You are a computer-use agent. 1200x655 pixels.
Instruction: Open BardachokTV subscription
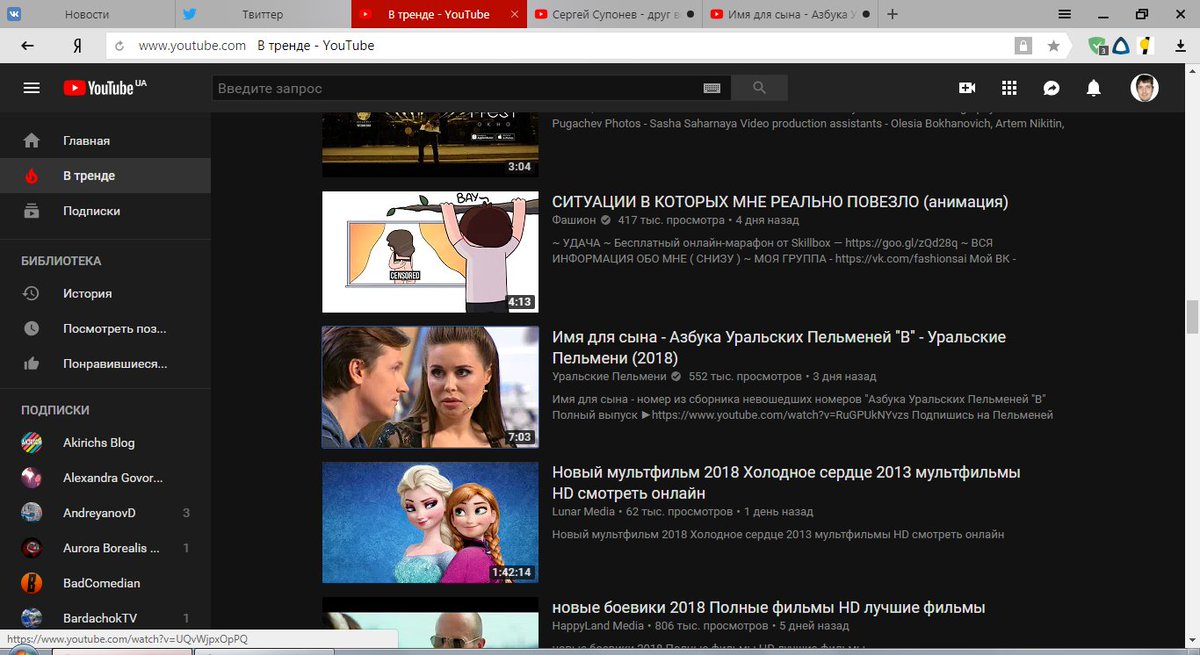coord(105,618)
